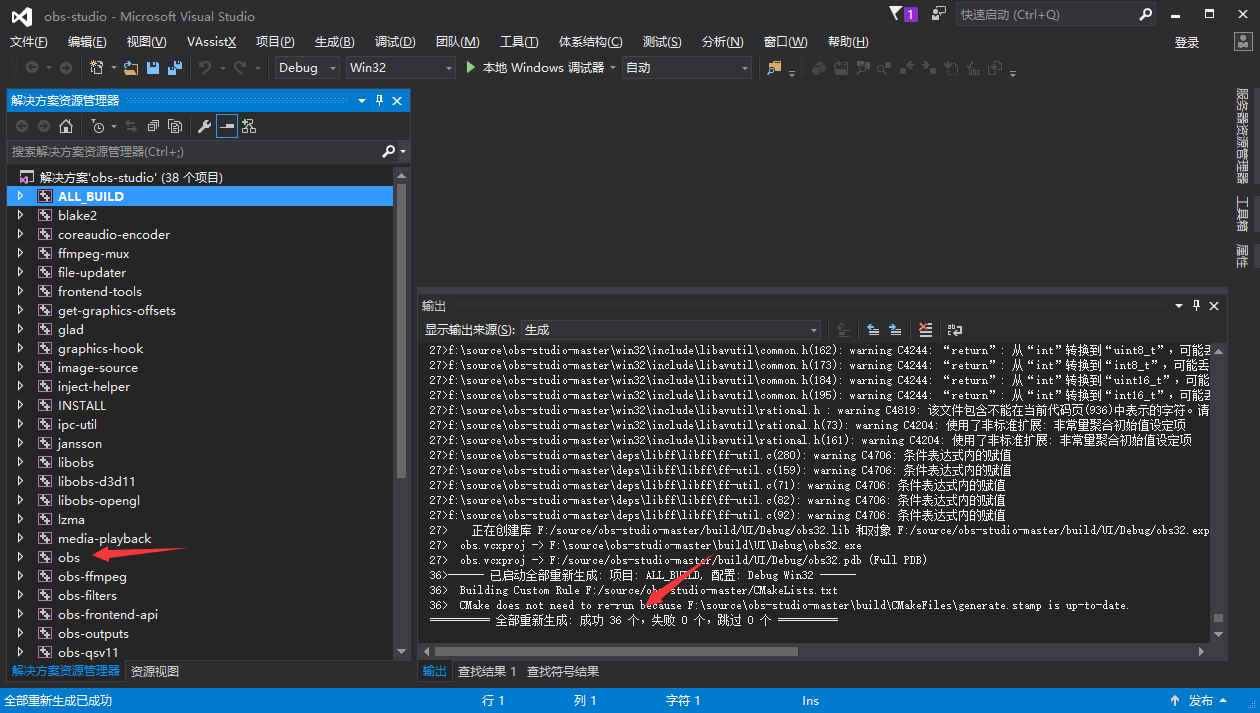Open the output source 生成 dropdown
Viewport: 1260px width, 713px height.
point(671,330)
